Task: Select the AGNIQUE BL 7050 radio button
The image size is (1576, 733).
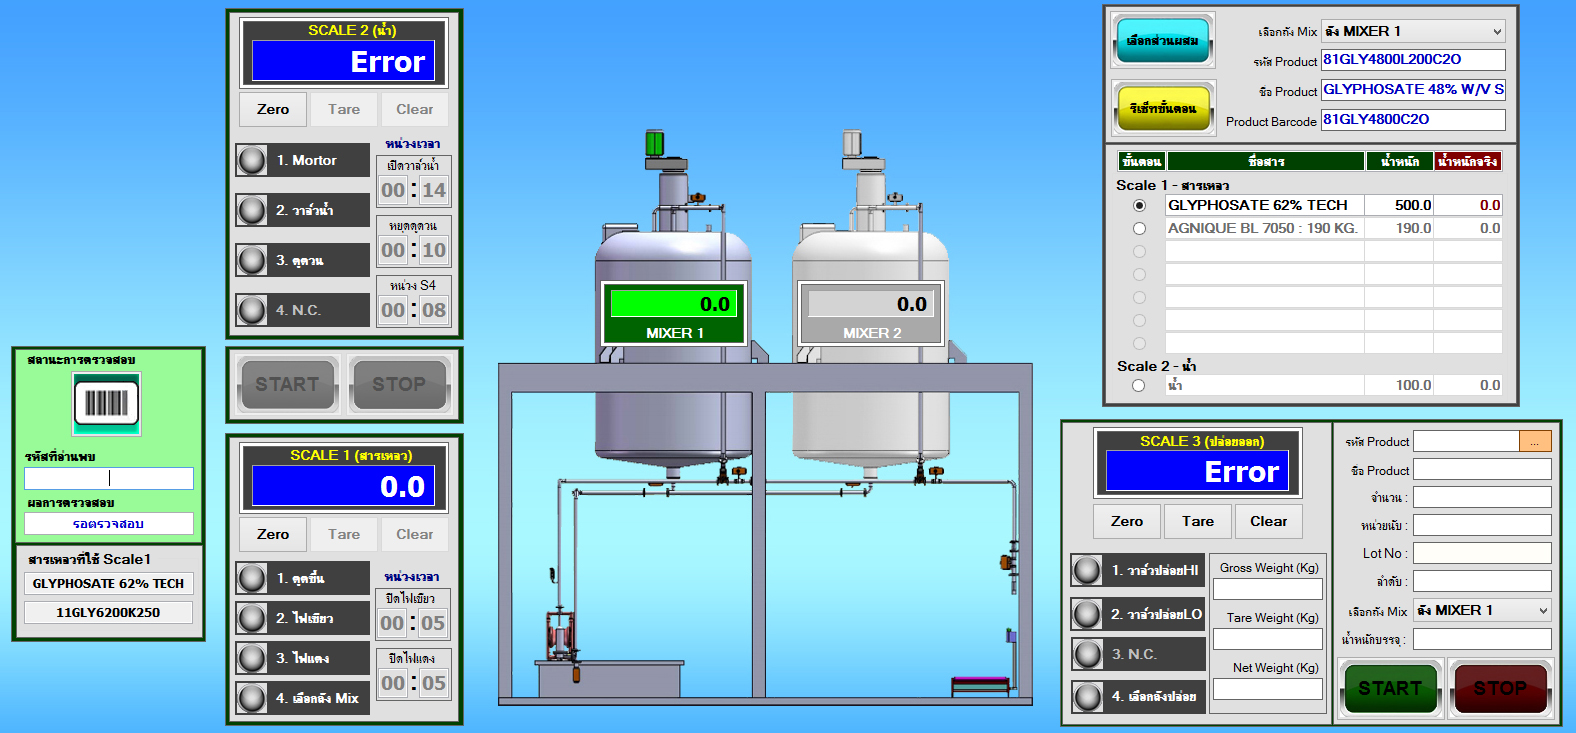Action: click(x=1139, y=228)
